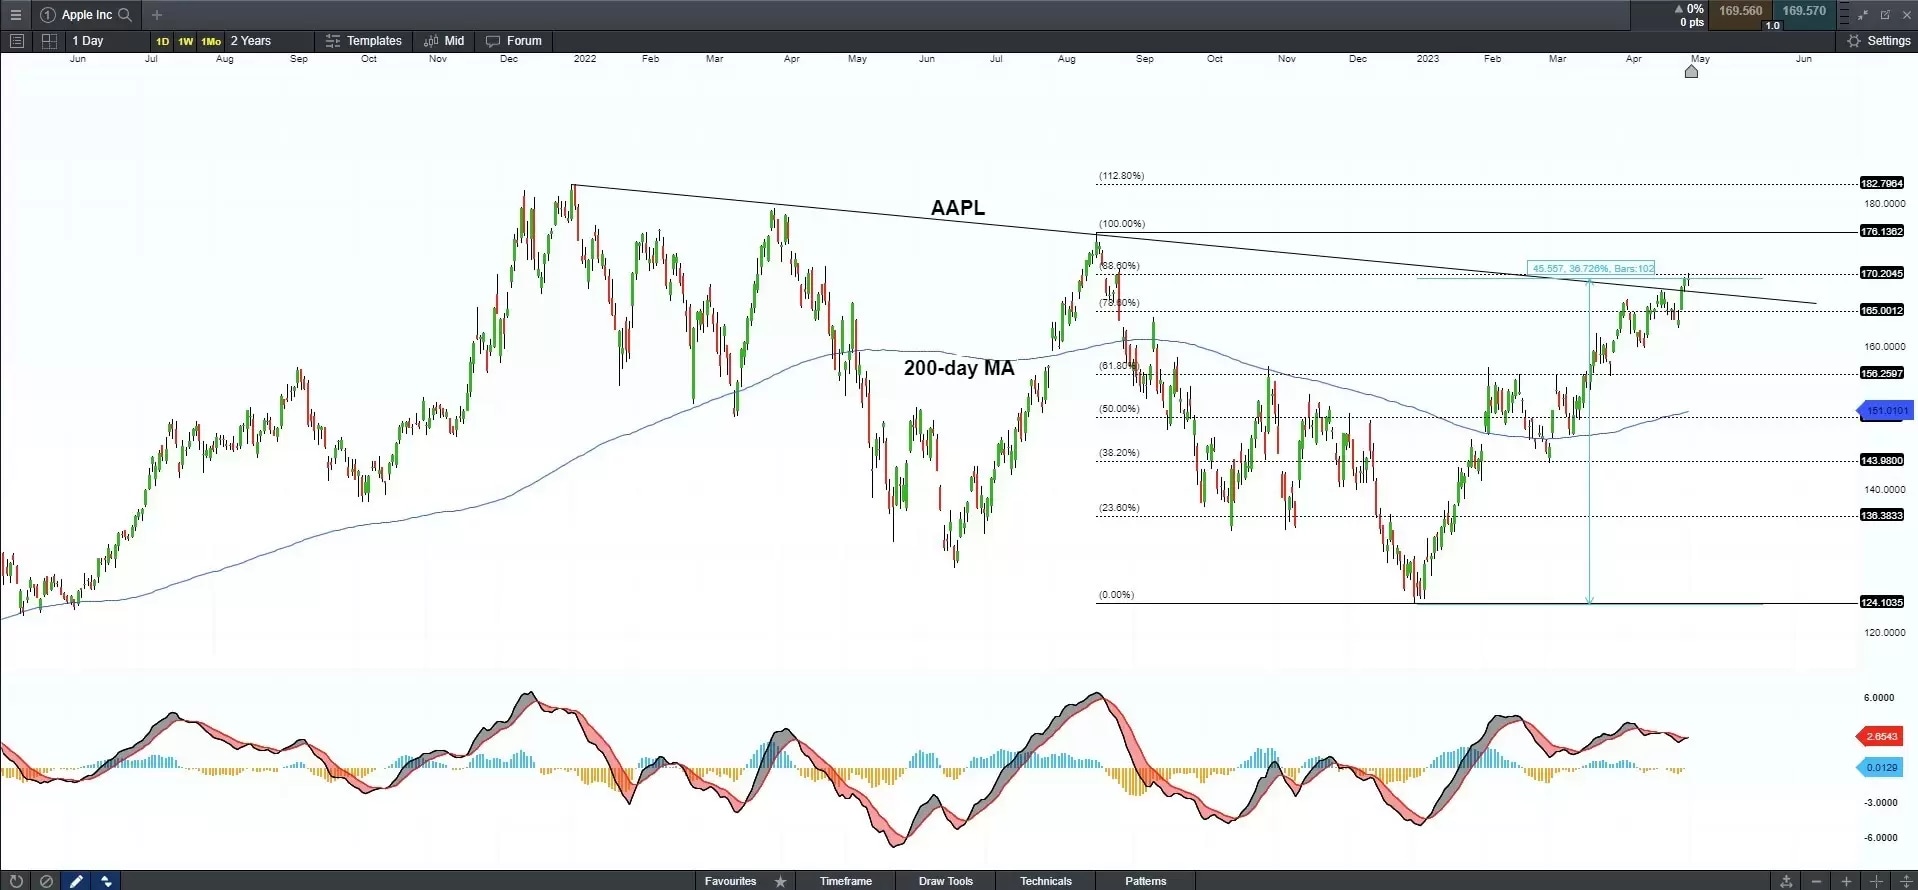Image resolution: width=1918 pixels, height=890 pixels.
Task: Toggle the pencil drawing mode icon
Action: [76, 881]
